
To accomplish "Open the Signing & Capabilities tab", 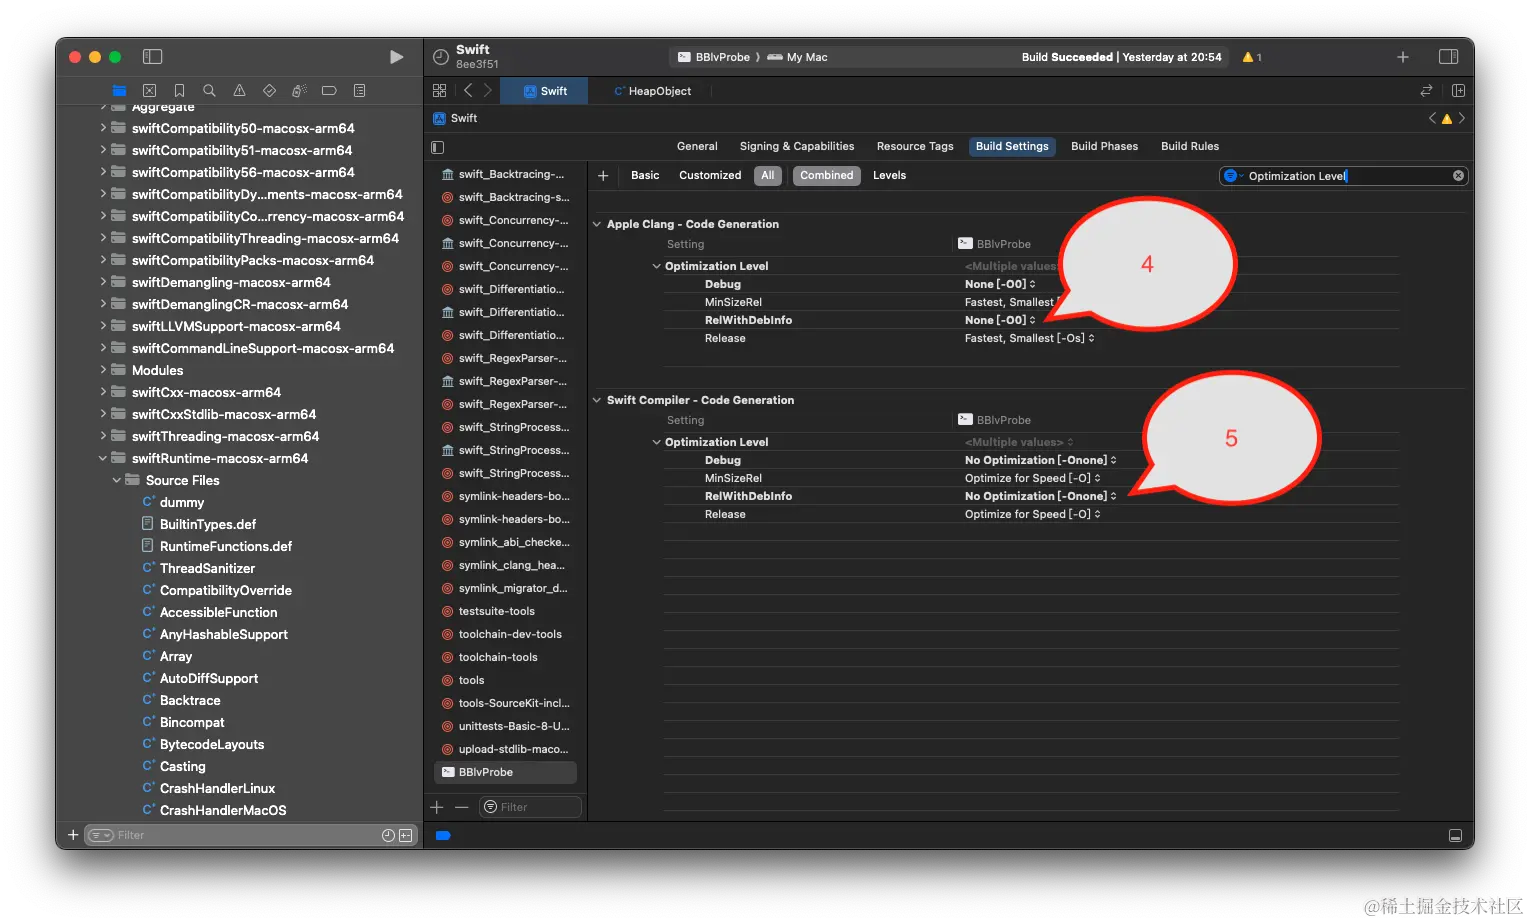I will [x=796, y=147].
